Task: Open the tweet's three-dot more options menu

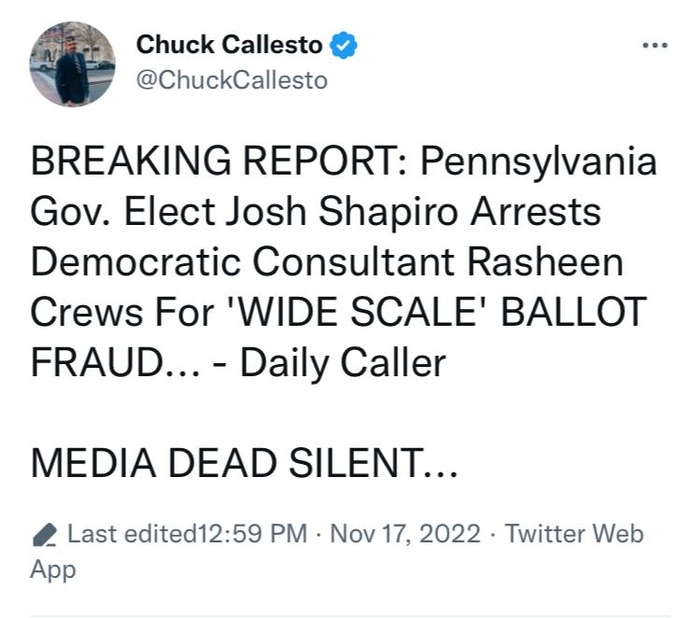Action: (x=654, y=46)
